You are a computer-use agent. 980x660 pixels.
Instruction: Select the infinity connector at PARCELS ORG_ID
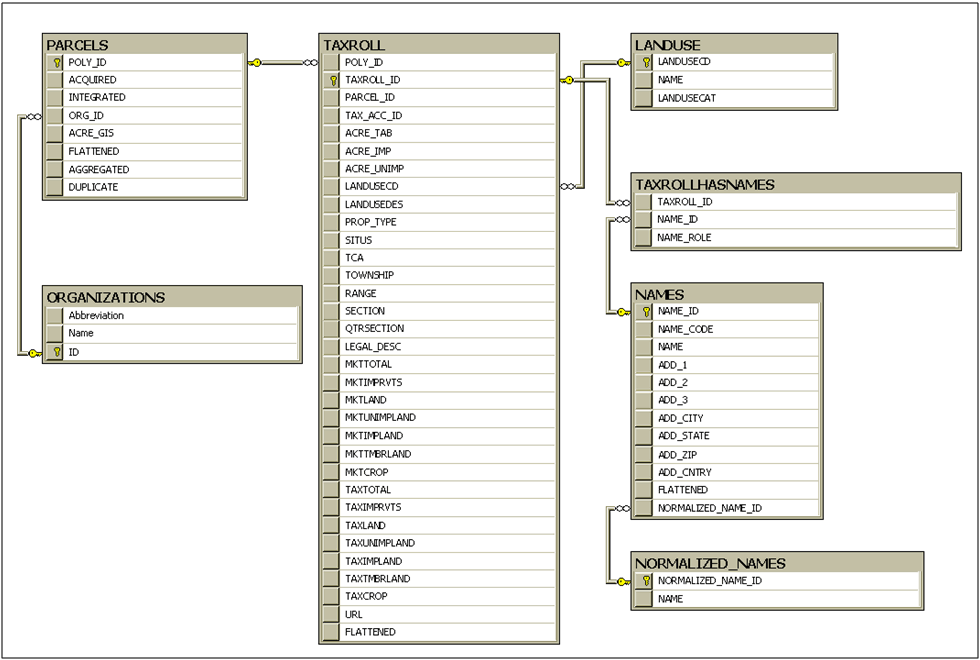click(x=34, y=116)
